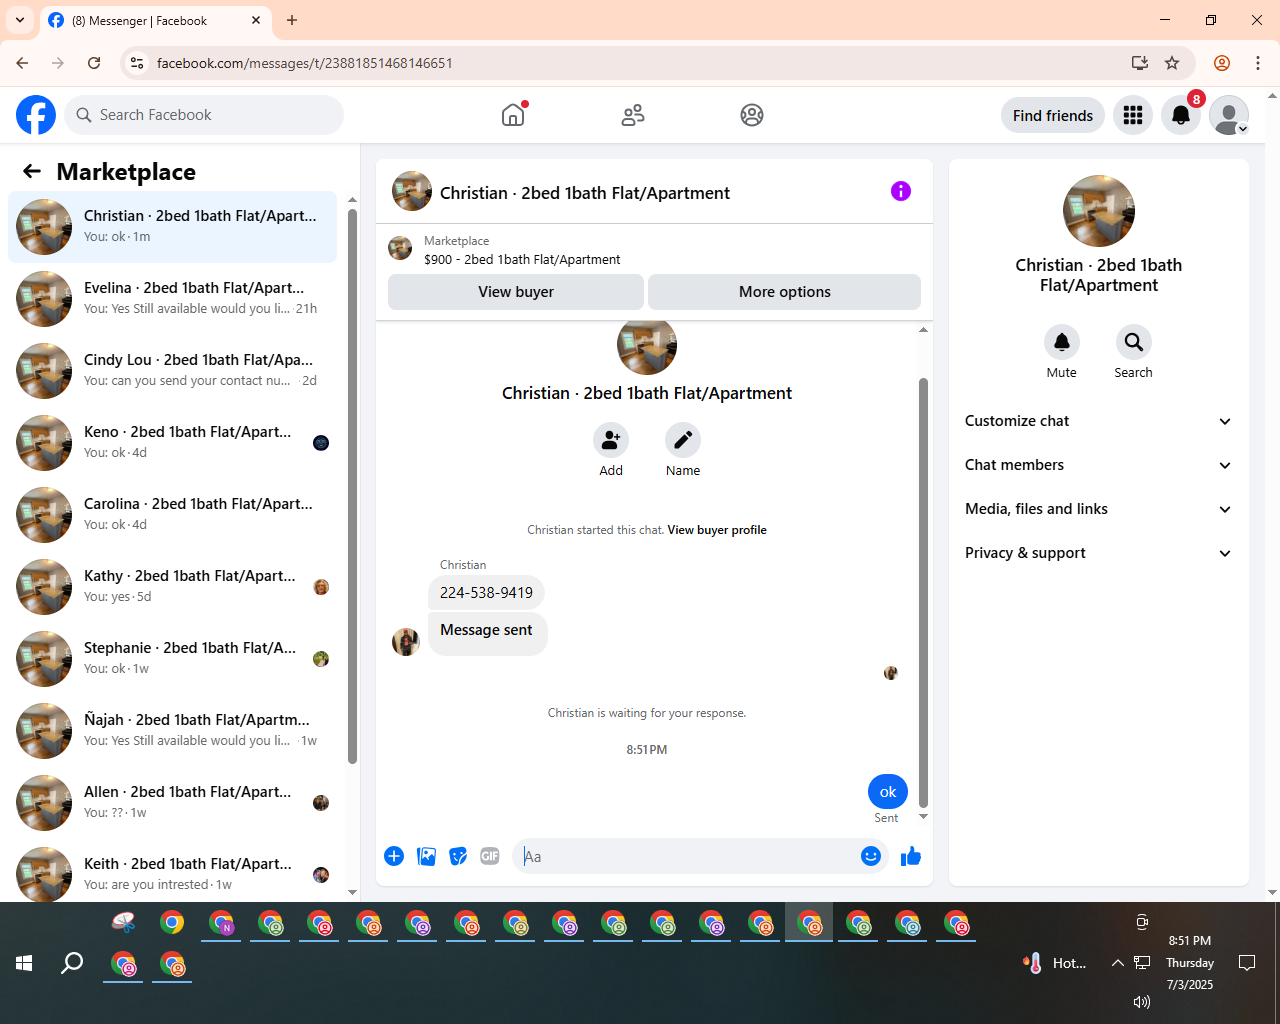1280x1024 pixels.
Task: Choose a GIF in composer
Action: point(490,856)
